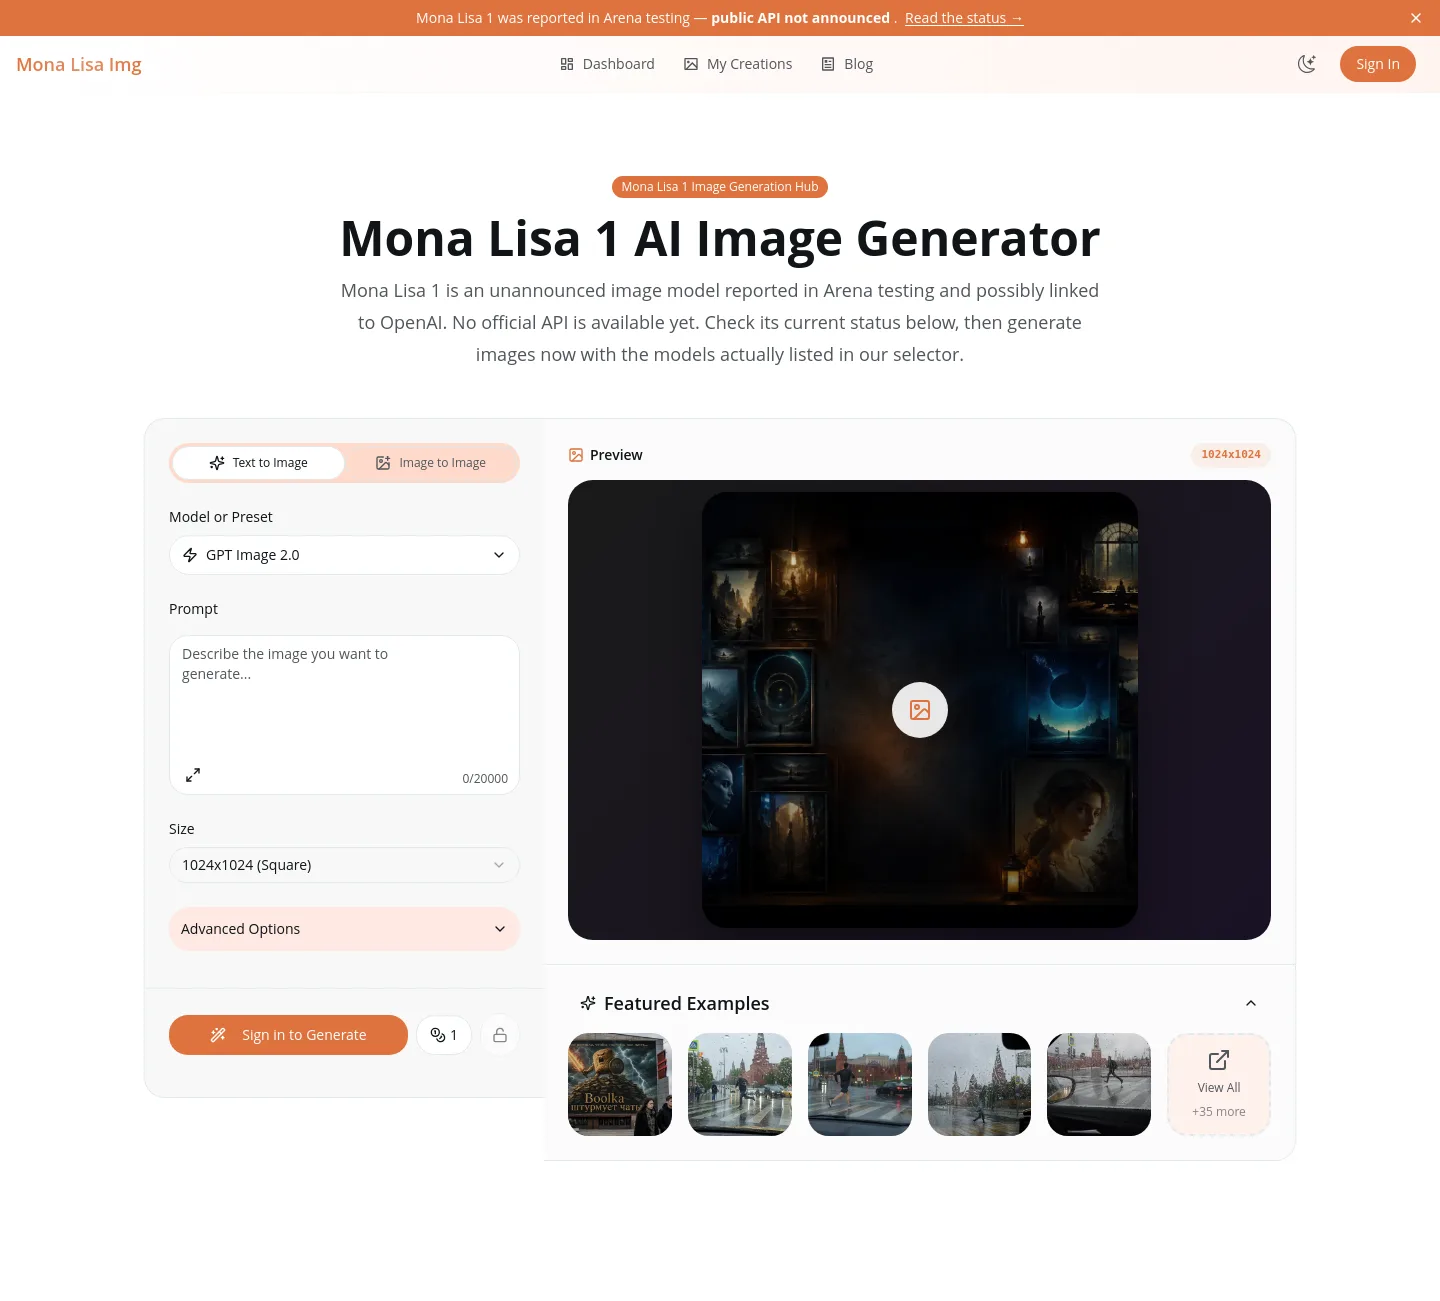
Task: Open the third featured example with runner
Action: (860, 1084)
